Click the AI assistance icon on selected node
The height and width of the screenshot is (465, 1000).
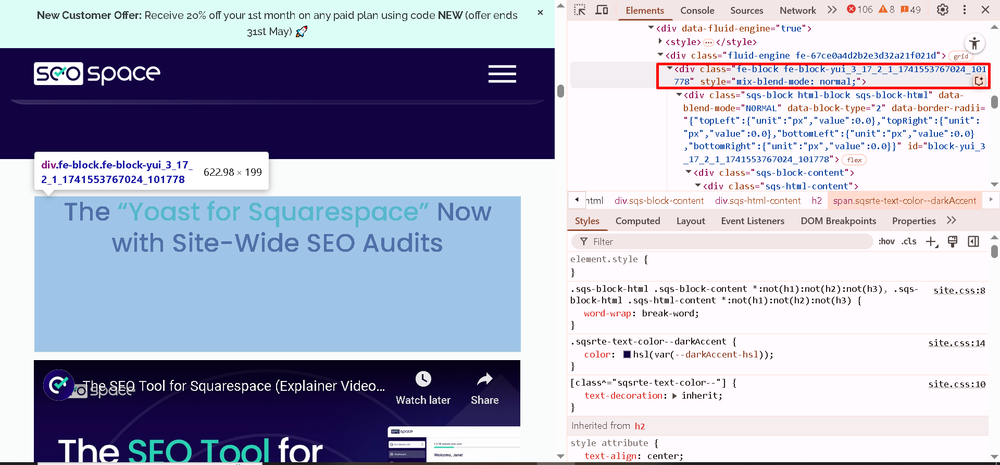979,81
